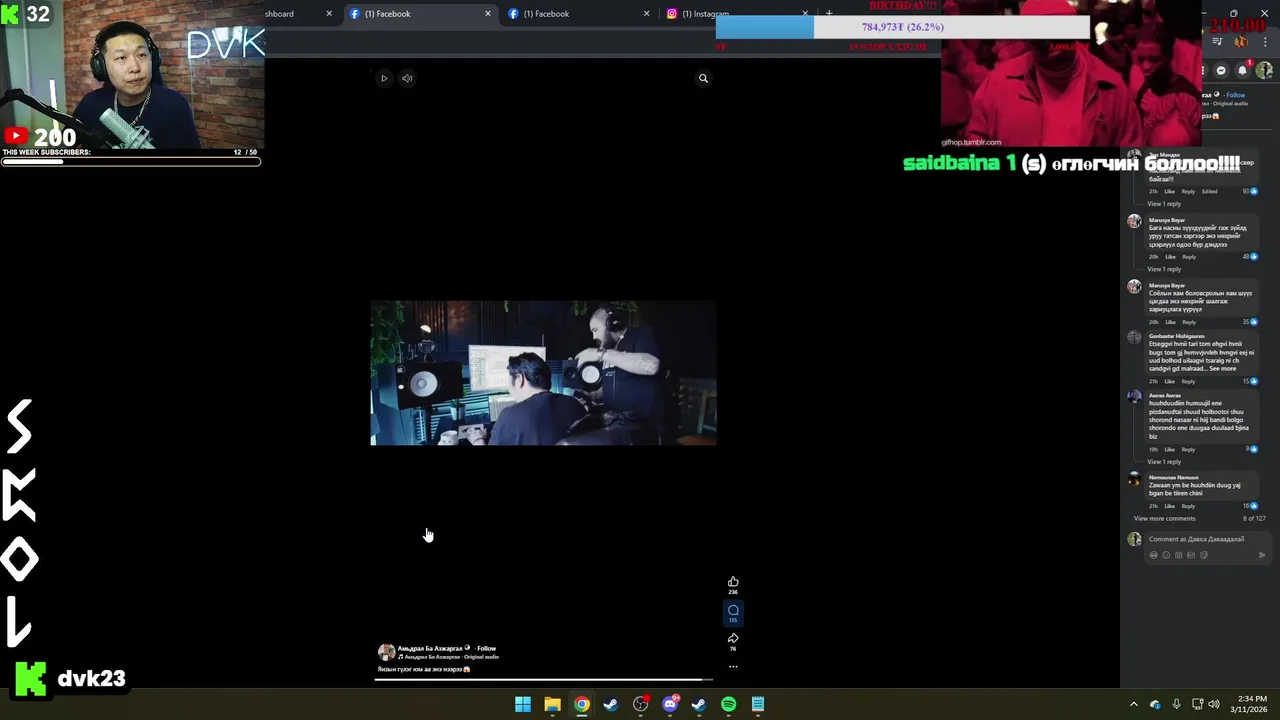The width and height of the screenshot is (1280, 720).
Task: Reply to Namuunaa Namuun's comment
Action: pyautogui.click(x=1189, y=506)
